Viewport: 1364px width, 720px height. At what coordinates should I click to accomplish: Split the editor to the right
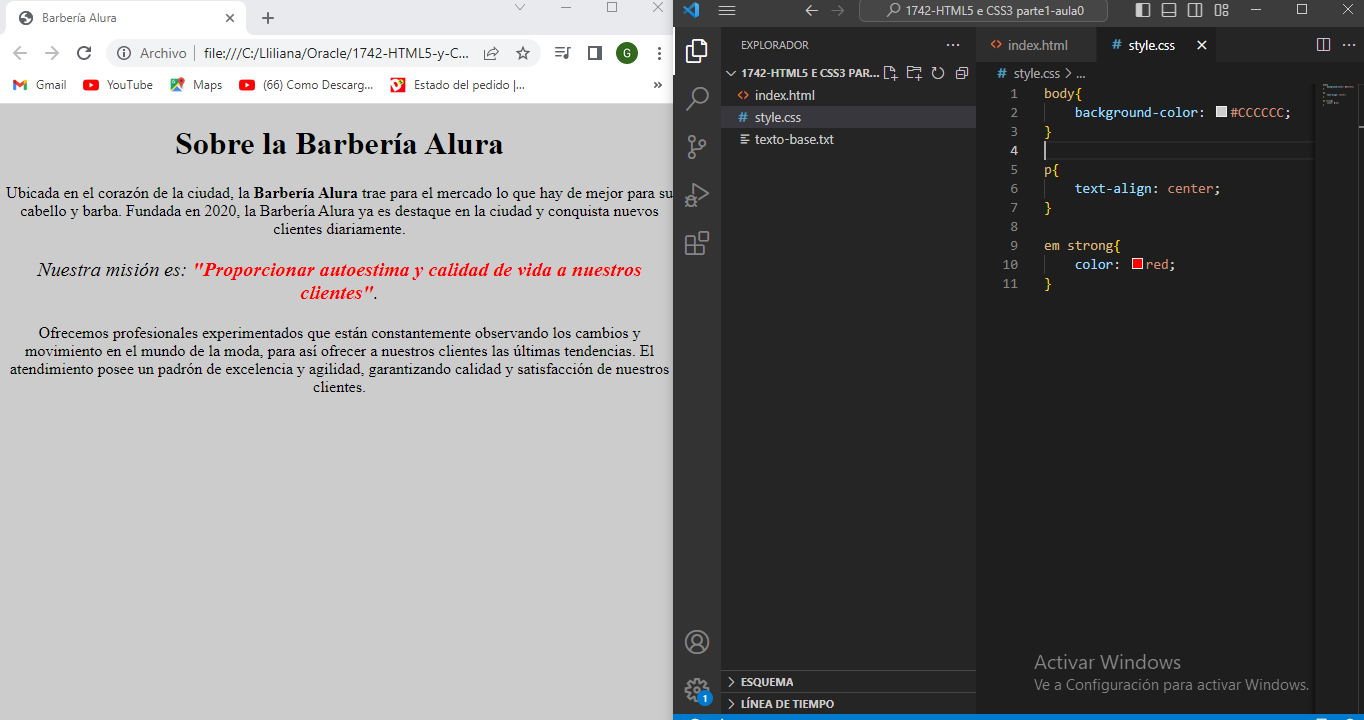1323,45
